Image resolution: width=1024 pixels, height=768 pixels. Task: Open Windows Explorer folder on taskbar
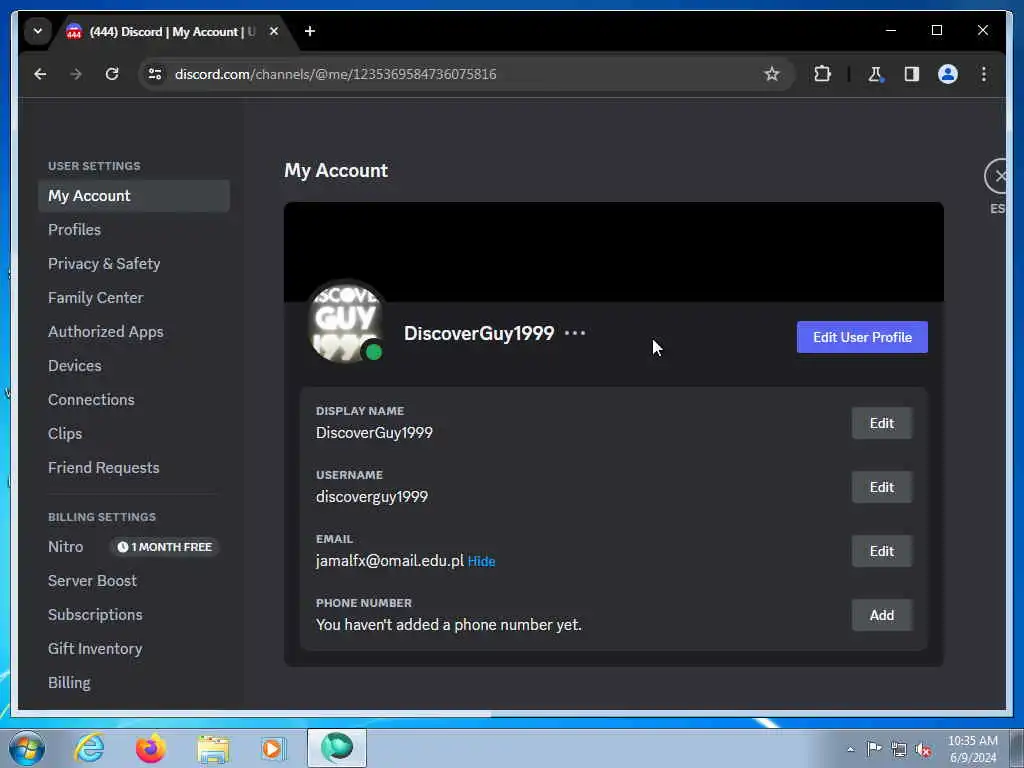[x=213, y=749]
